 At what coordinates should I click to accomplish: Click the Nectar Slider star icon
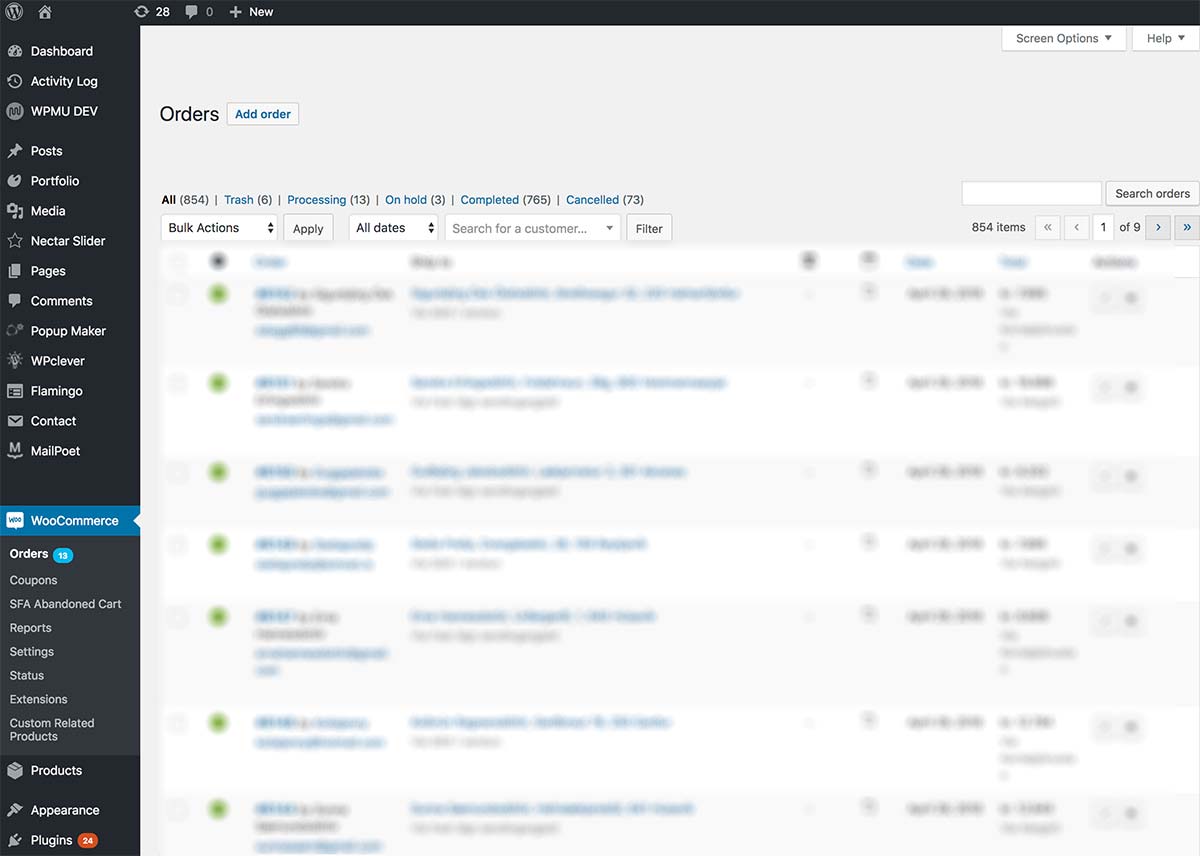click(14, 241)
